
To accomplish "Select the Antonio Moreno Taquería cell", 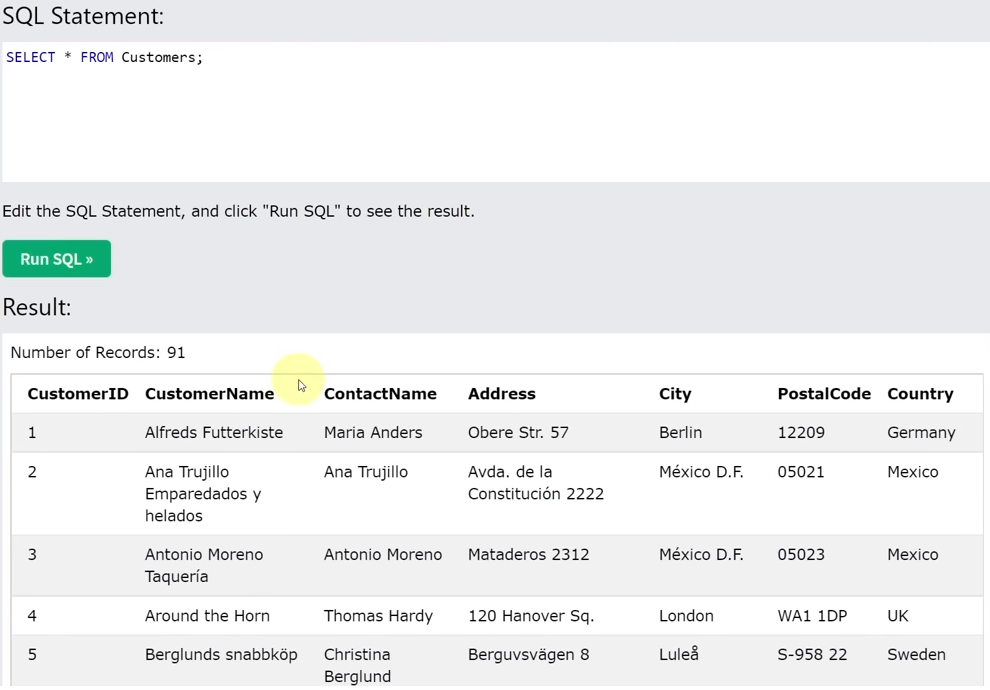I will 204,566.
